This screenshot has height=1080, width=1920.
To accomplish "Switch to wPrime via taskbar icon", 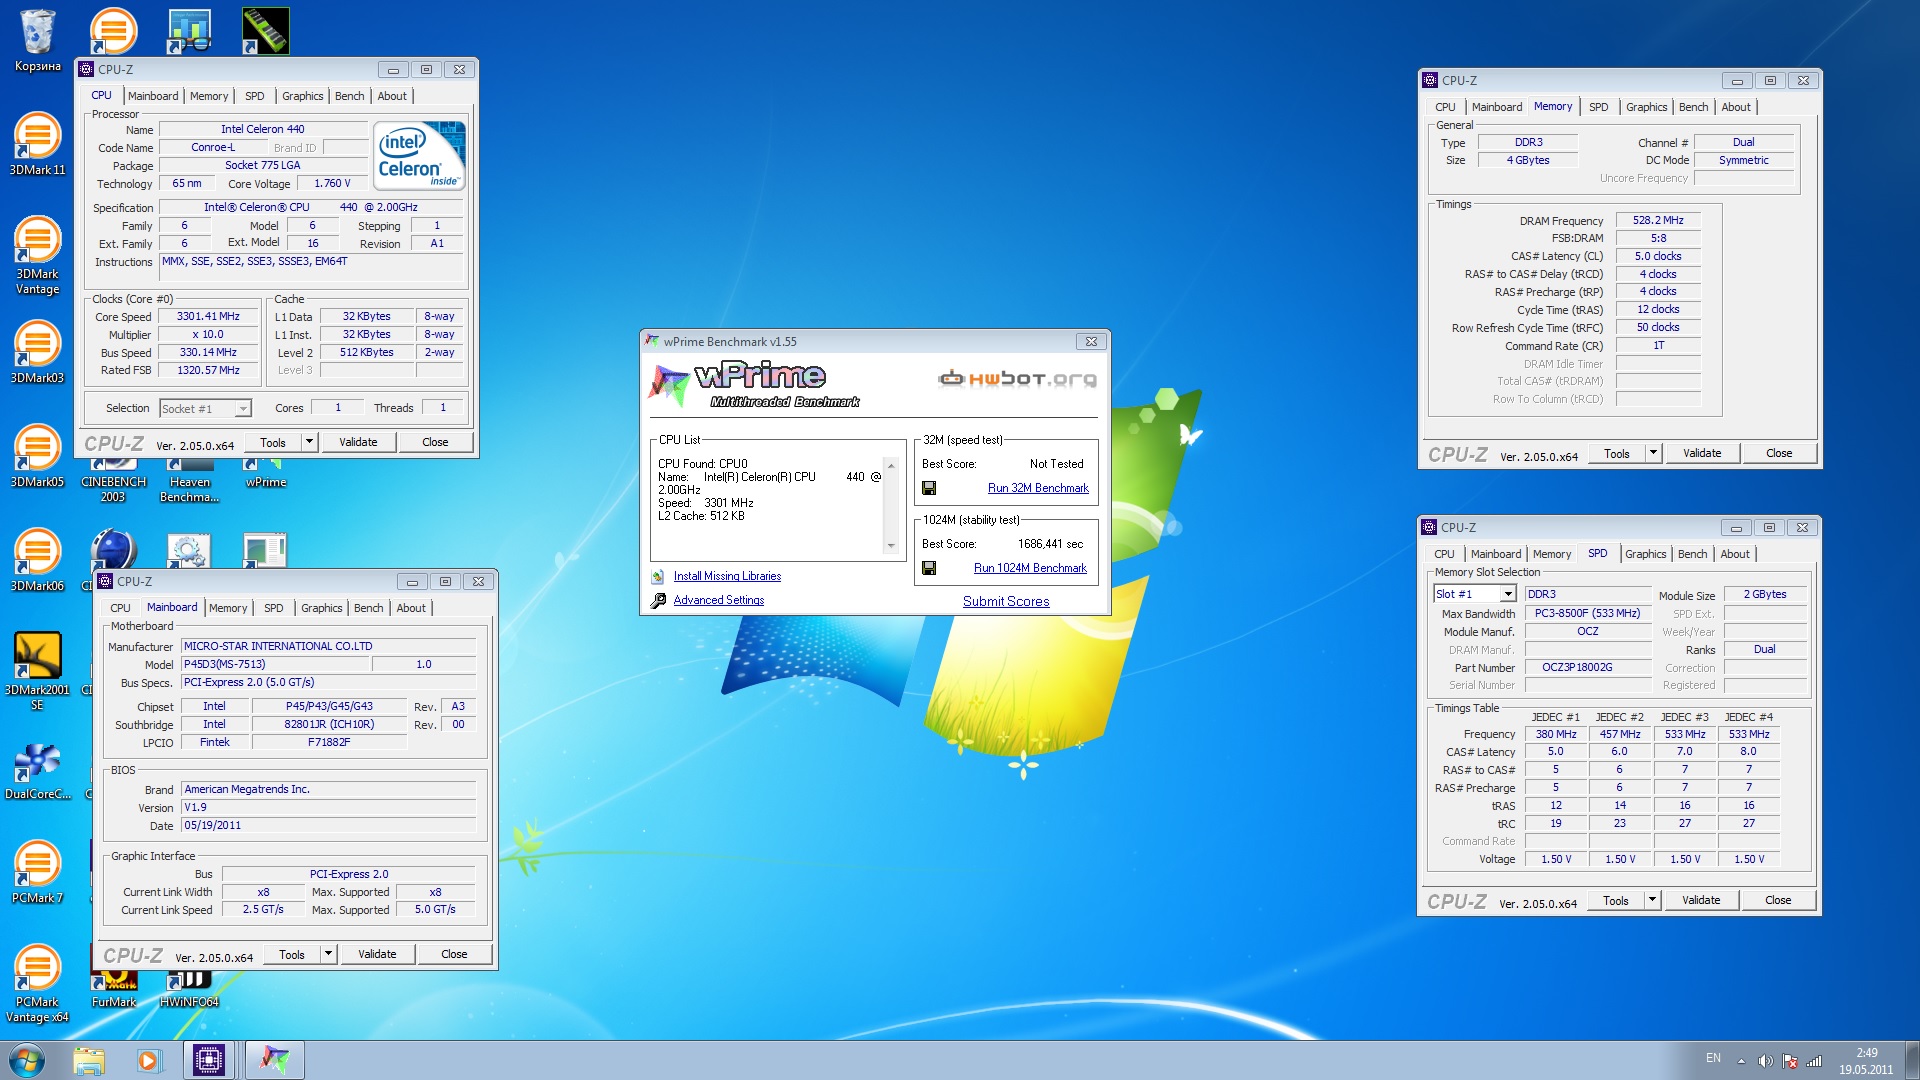I will tap(274, 1060).
